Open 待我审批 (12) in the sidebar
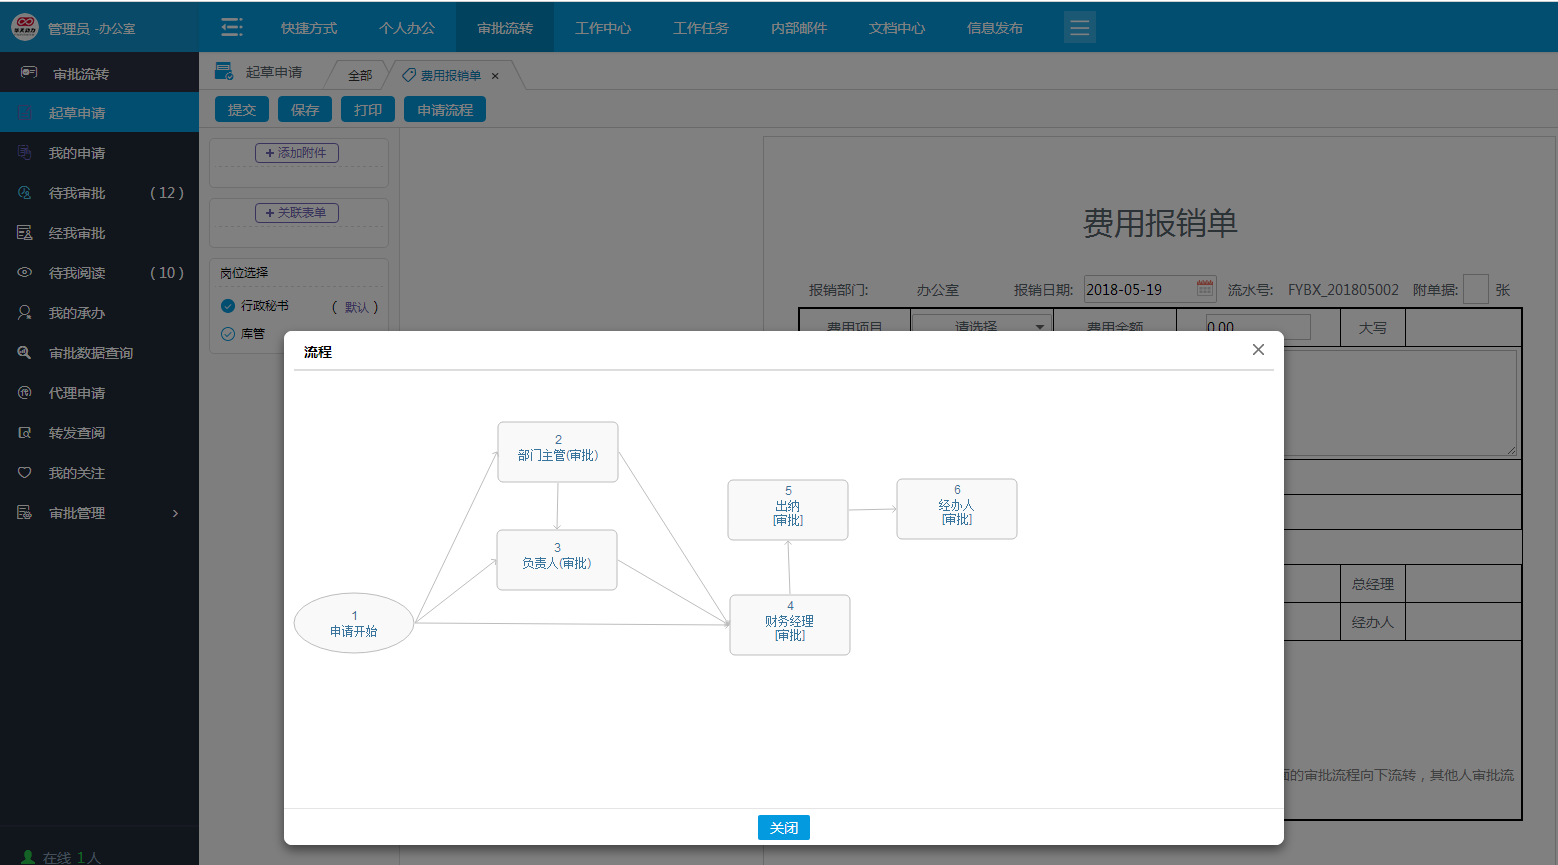The height and width of the screenshot is (865, 1558). 99,193
